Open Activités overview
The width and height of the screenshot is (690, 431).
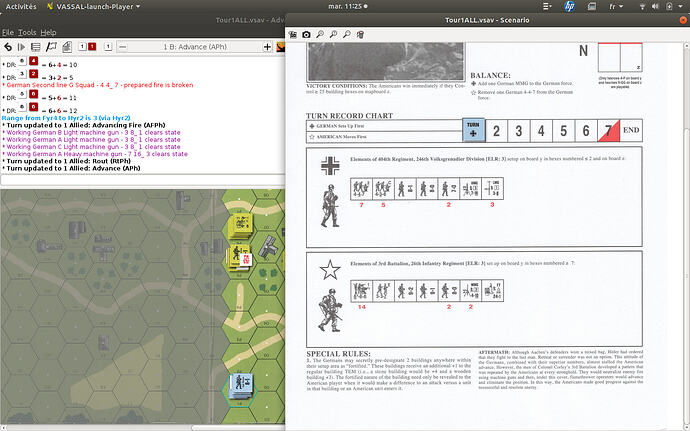click(21, 6)
